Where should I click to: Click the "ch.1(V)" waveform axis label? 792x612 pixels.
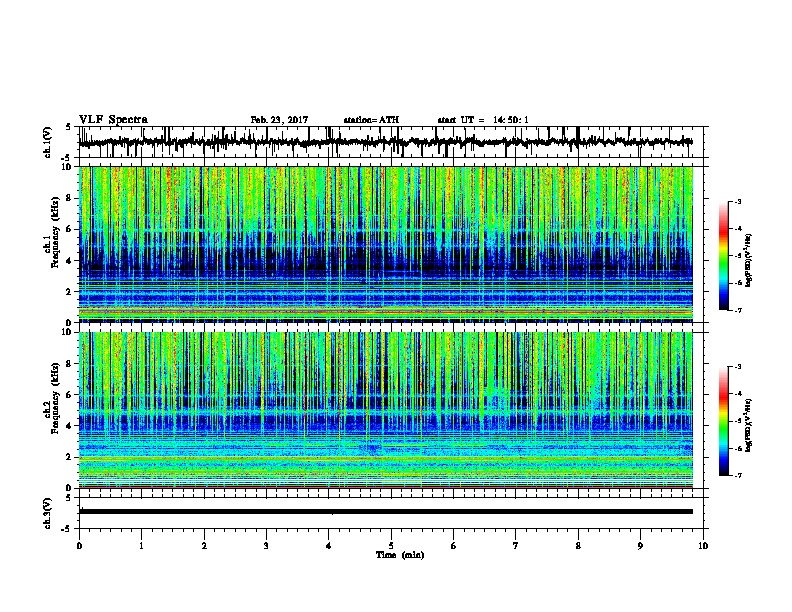(x=48, y=142)
